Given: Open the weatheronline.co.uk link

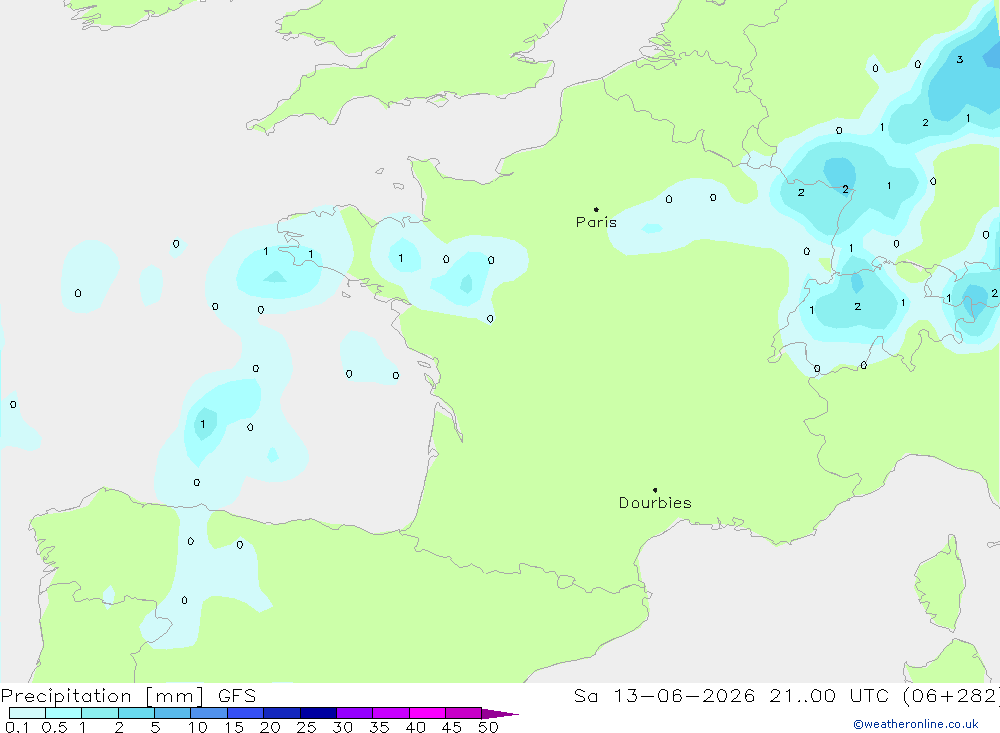Looking at the screenshot, I should (x=916, y=724).
